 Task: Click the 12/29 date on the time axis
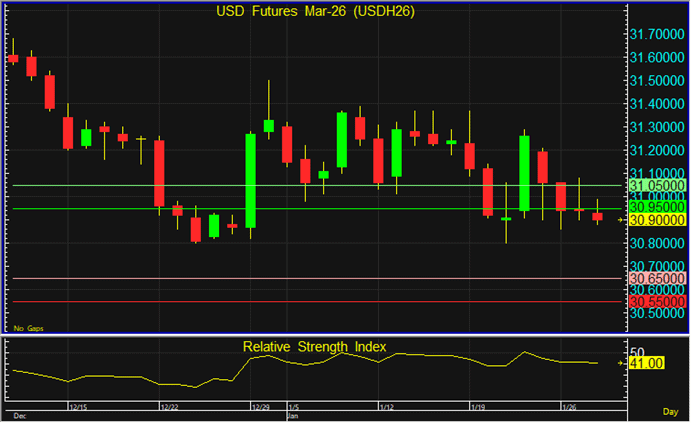[258, 408]
